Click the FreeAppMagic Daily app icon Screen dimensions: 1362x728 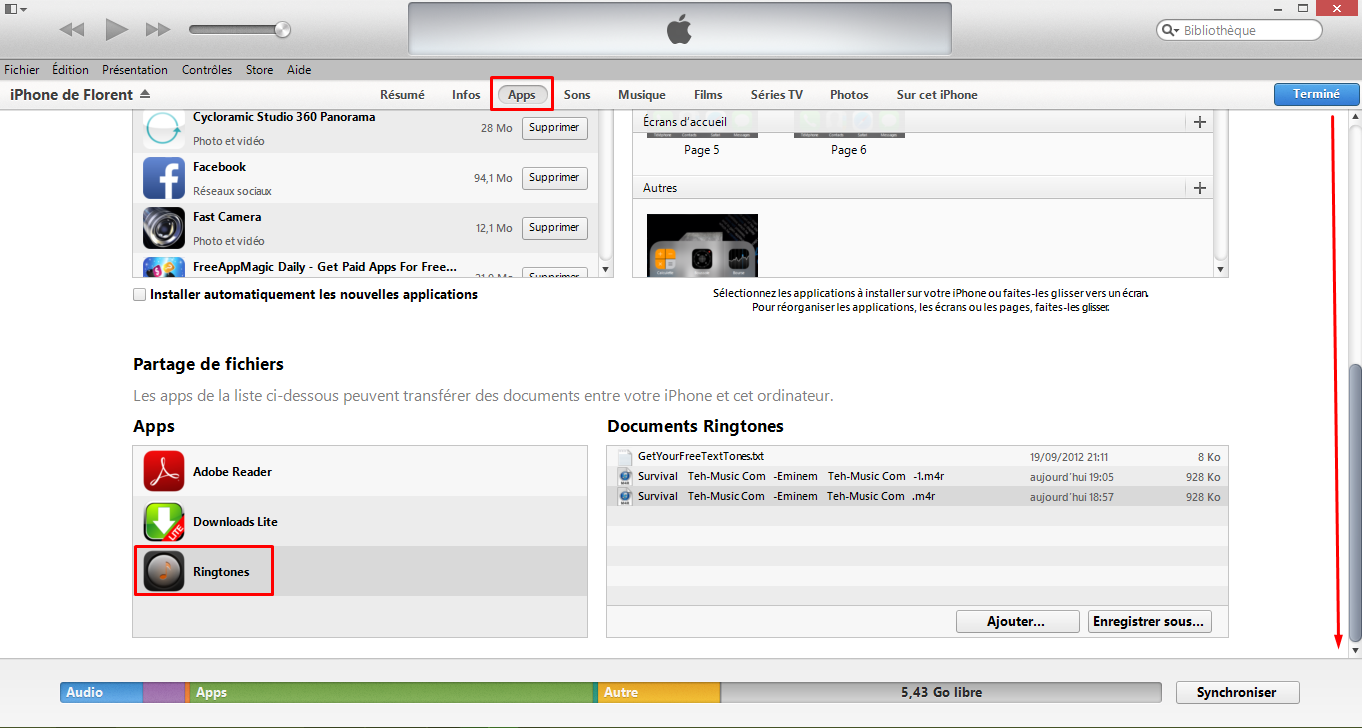(x=163, y=267)
